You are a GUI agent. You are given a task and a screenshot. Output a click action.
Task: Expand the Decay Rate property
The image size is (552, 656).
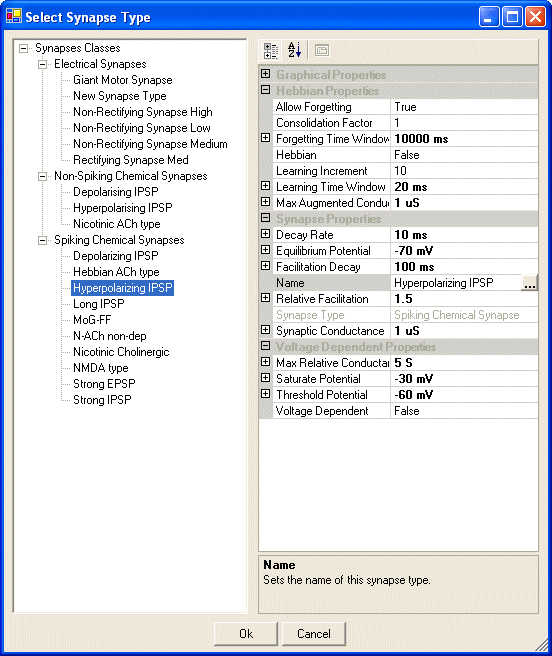click(x=265, y=234)
